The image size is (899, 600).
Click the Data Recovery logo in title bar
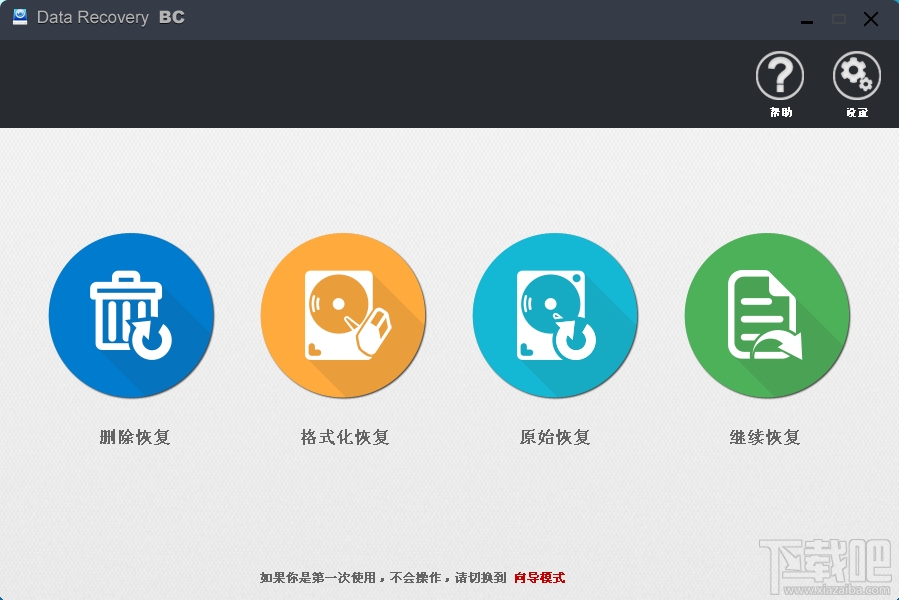pos(20,17)
